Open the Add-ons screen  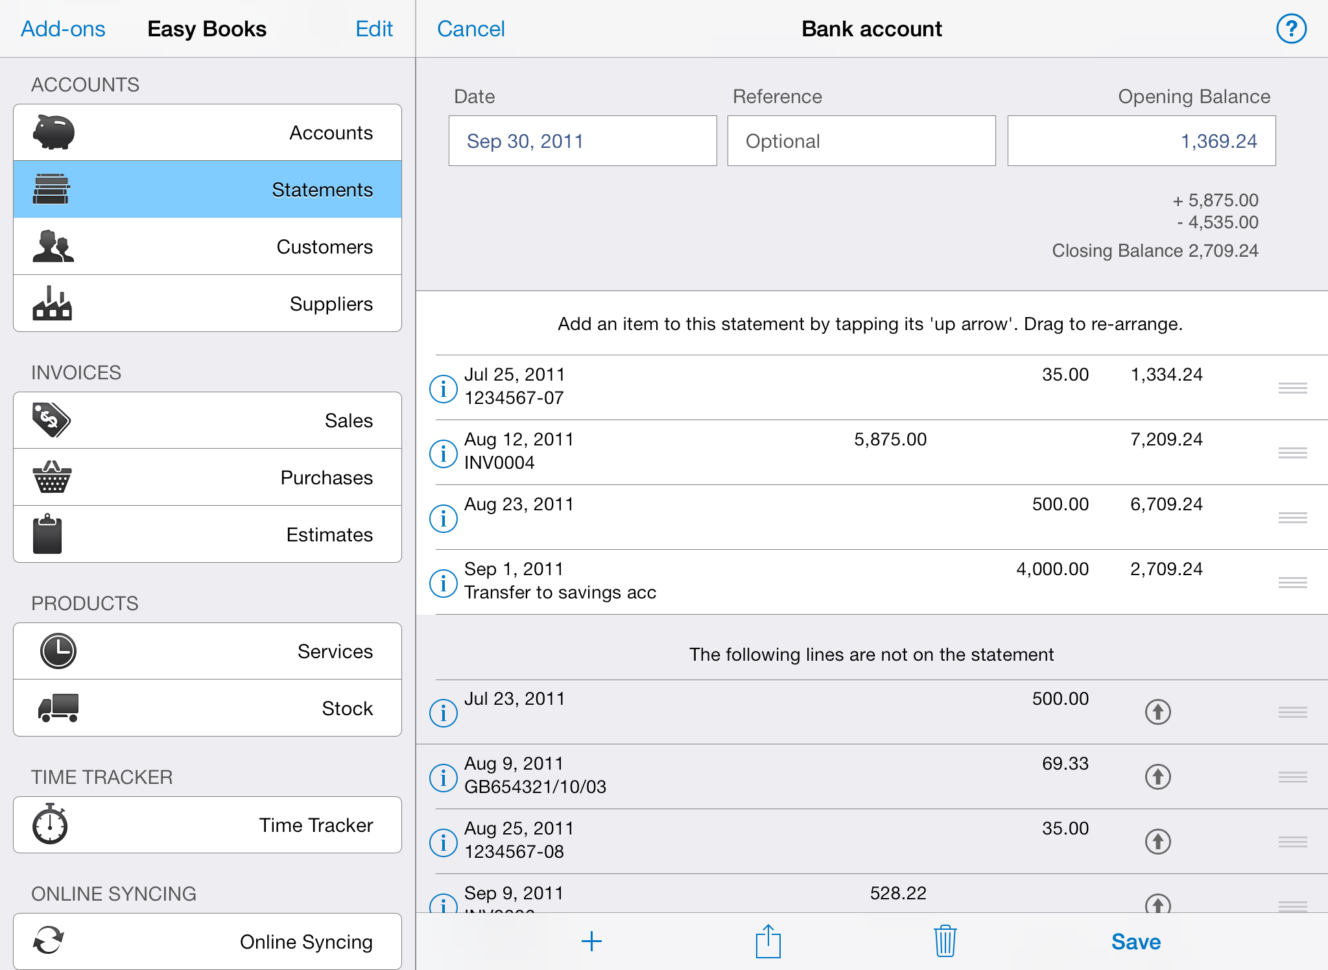[x=62, y=28]
